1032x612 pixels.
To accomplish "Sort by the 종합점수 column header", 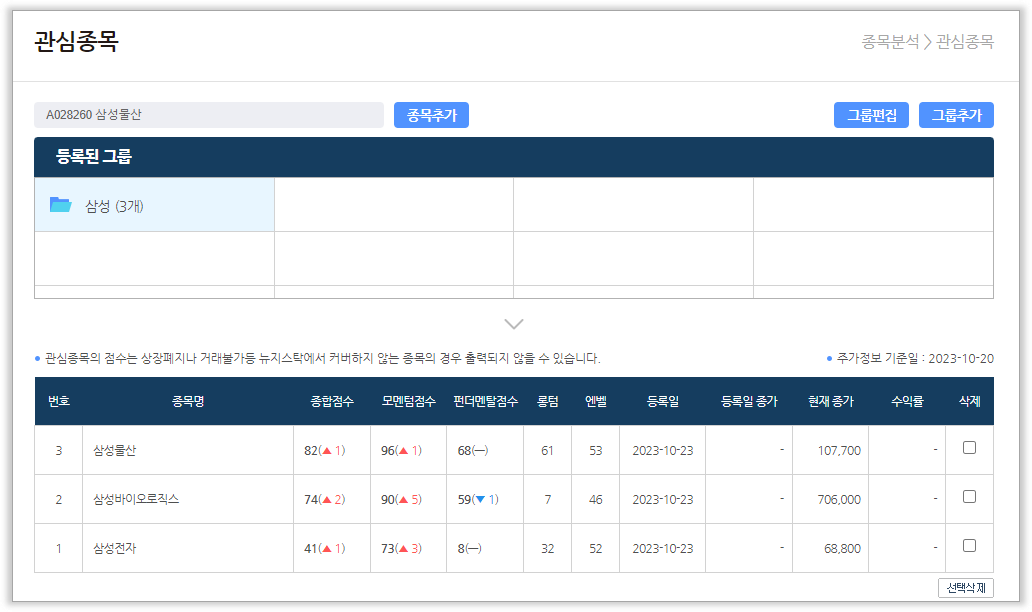I will (x=331, y=402).
